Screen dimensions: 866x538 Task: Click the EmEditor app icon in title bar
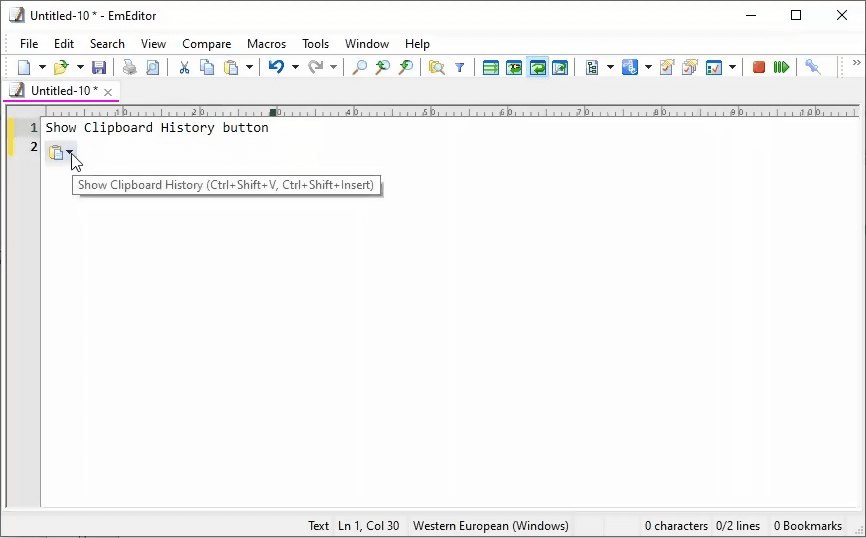coord(17,15)
